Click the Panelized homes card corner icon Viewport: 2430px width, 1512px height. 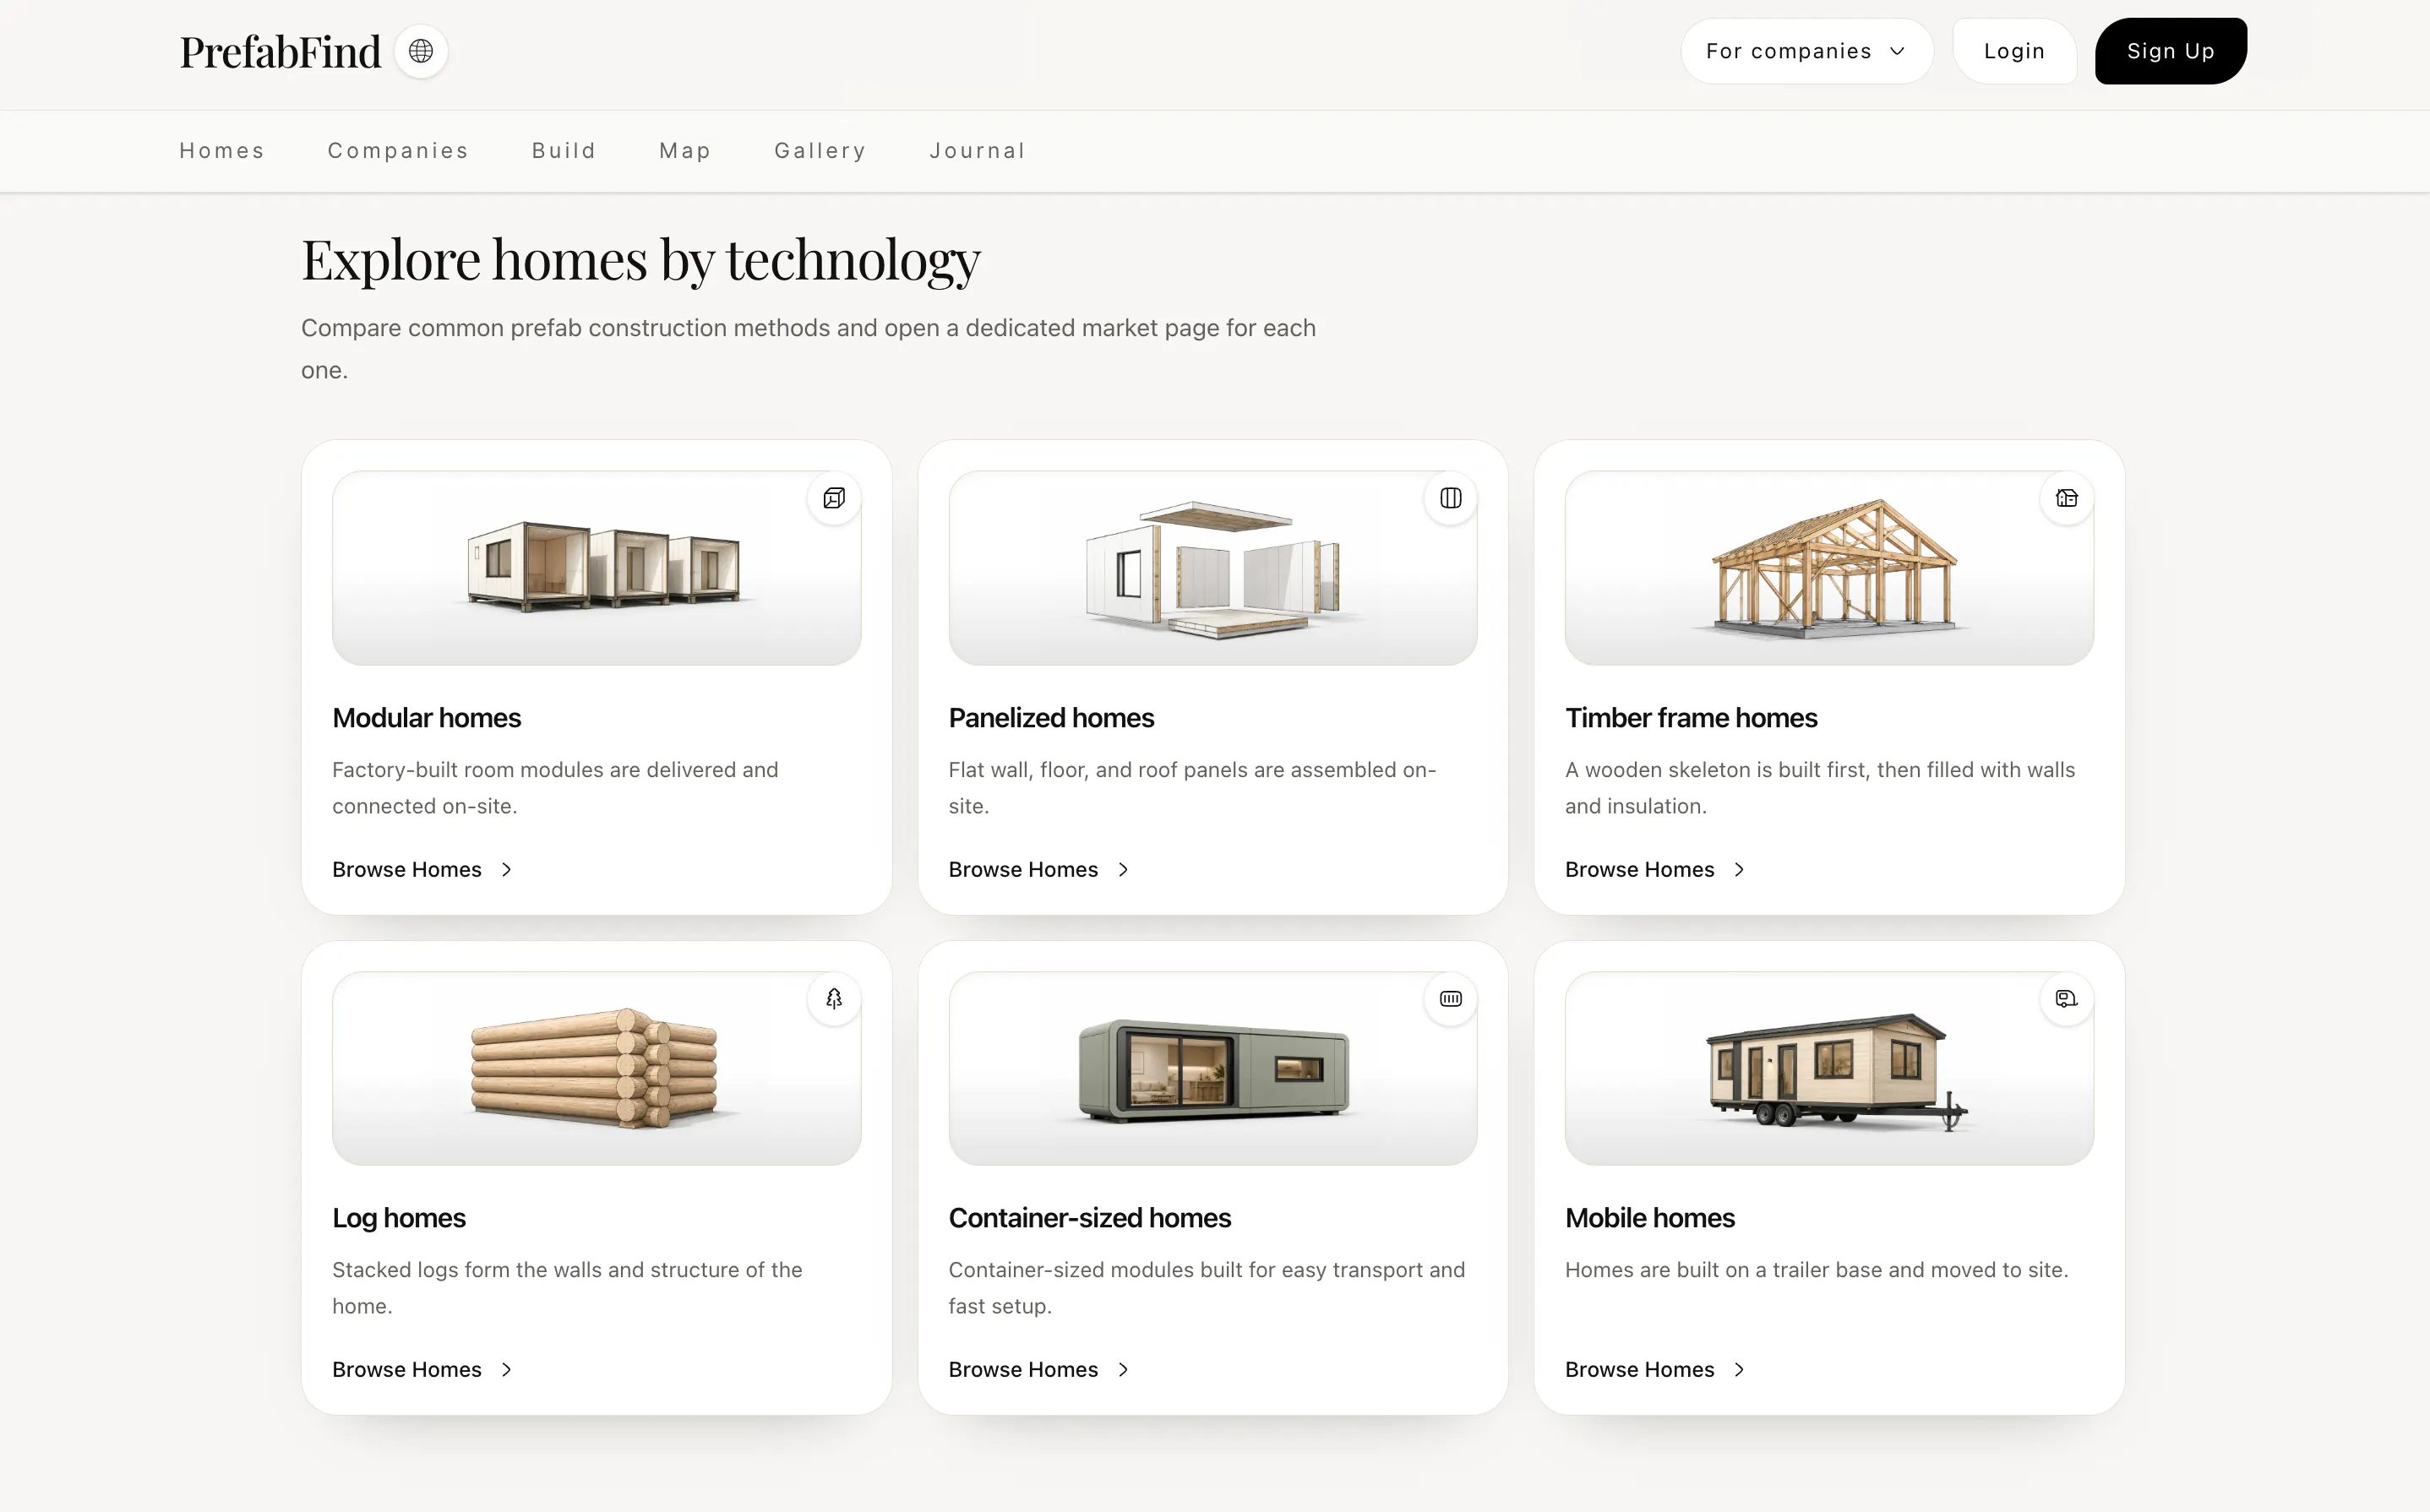point(1451,498)
